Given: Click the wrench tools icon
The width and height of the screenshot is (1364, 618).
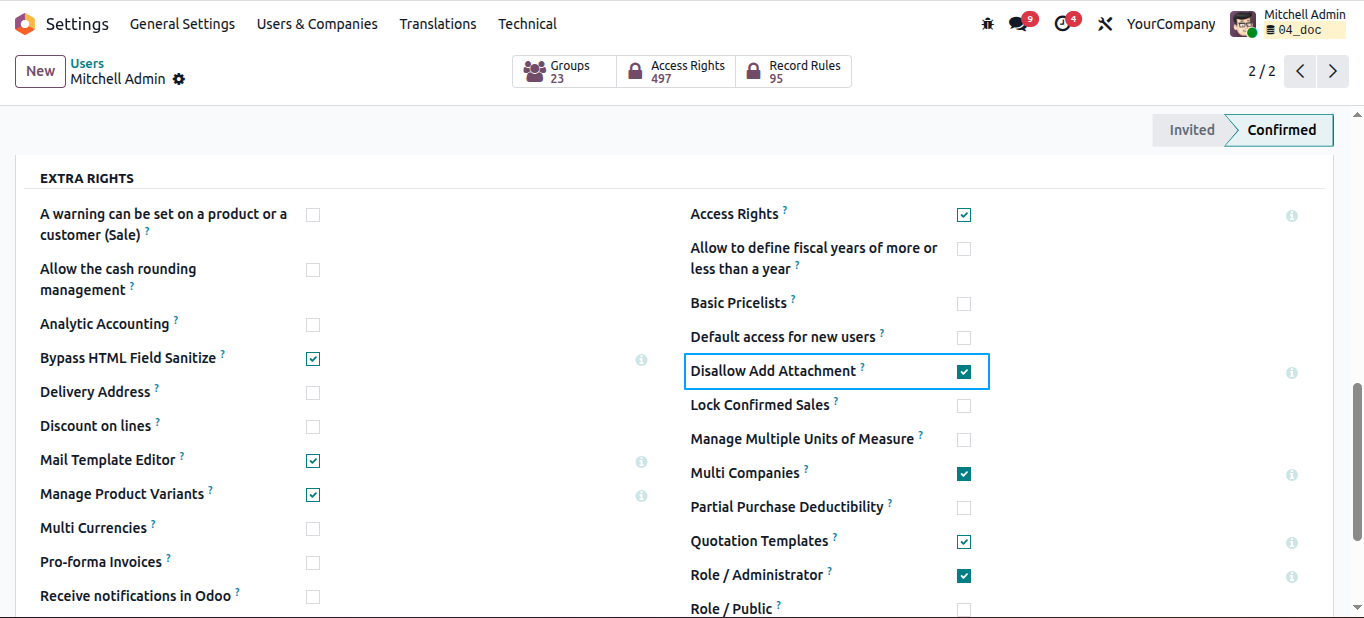Looking at the screenshot, I should (1105, 24).
